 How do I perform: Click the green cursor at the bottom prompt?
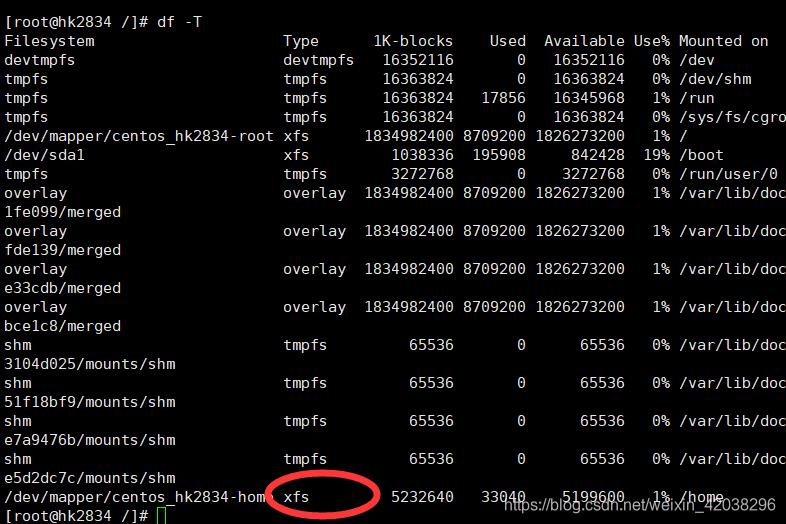coord(161,516)
